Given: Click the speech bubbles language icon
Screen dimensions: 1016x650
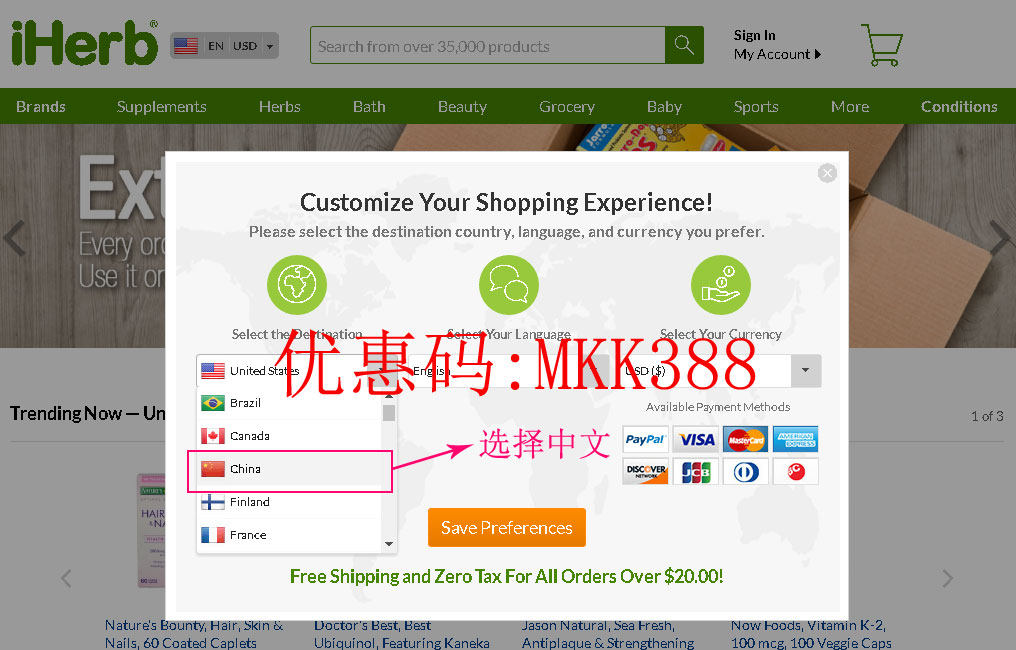Looking at the screenshot, I should point(509,284).
